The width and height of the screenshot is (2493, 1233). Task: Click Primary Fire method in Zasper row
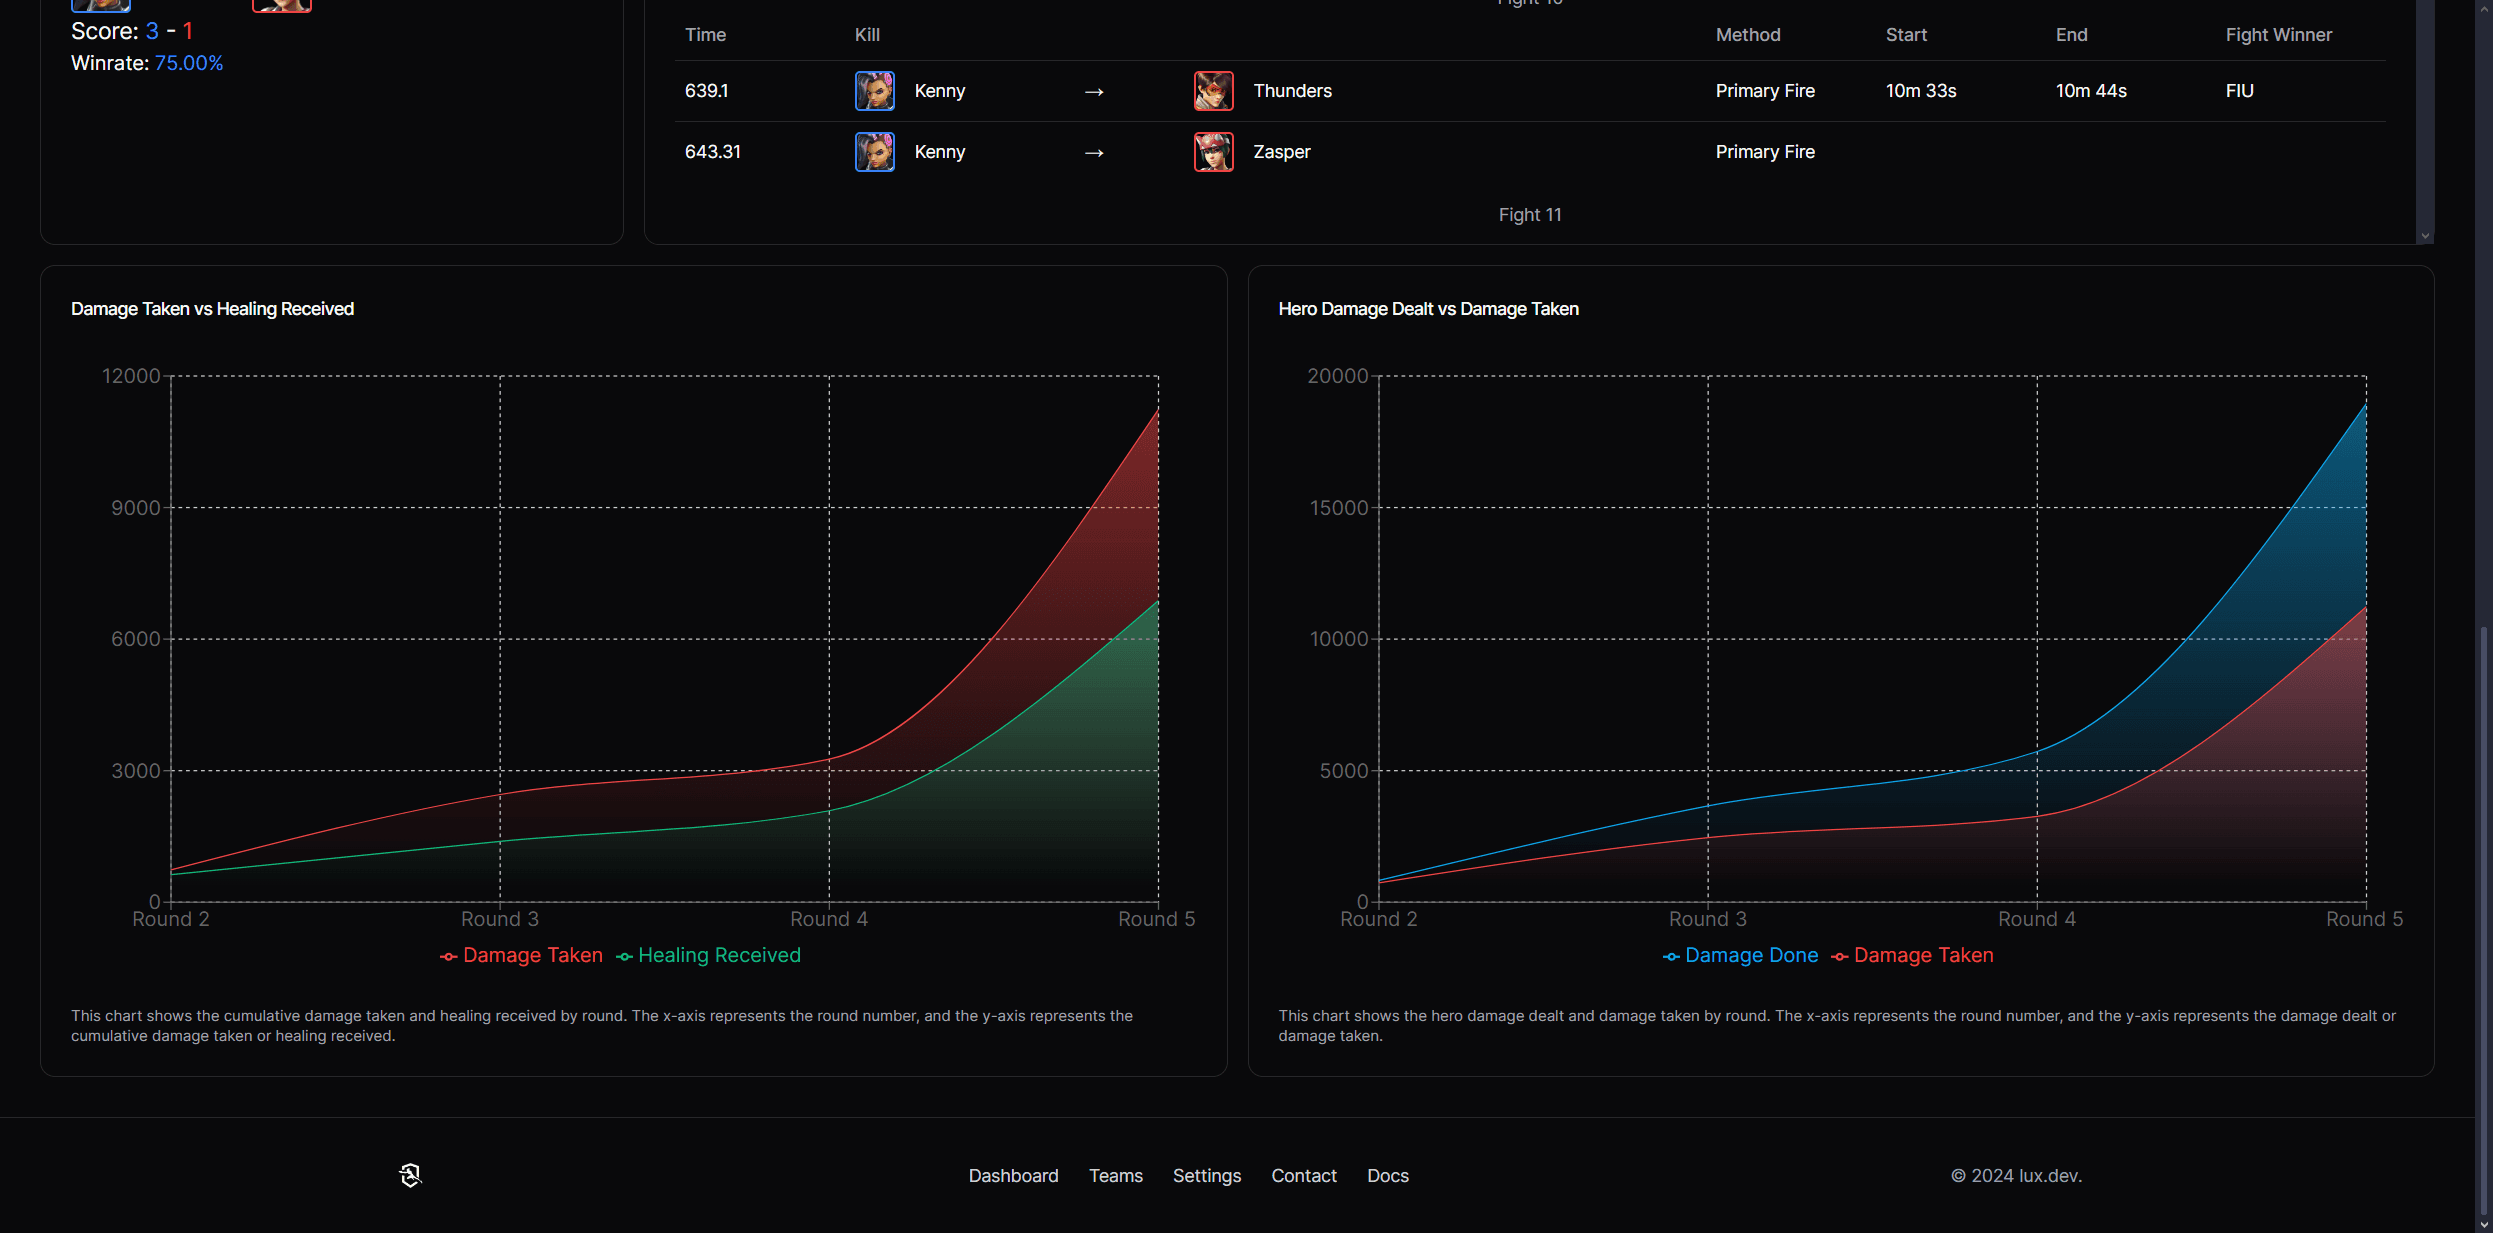(1765, 152)
